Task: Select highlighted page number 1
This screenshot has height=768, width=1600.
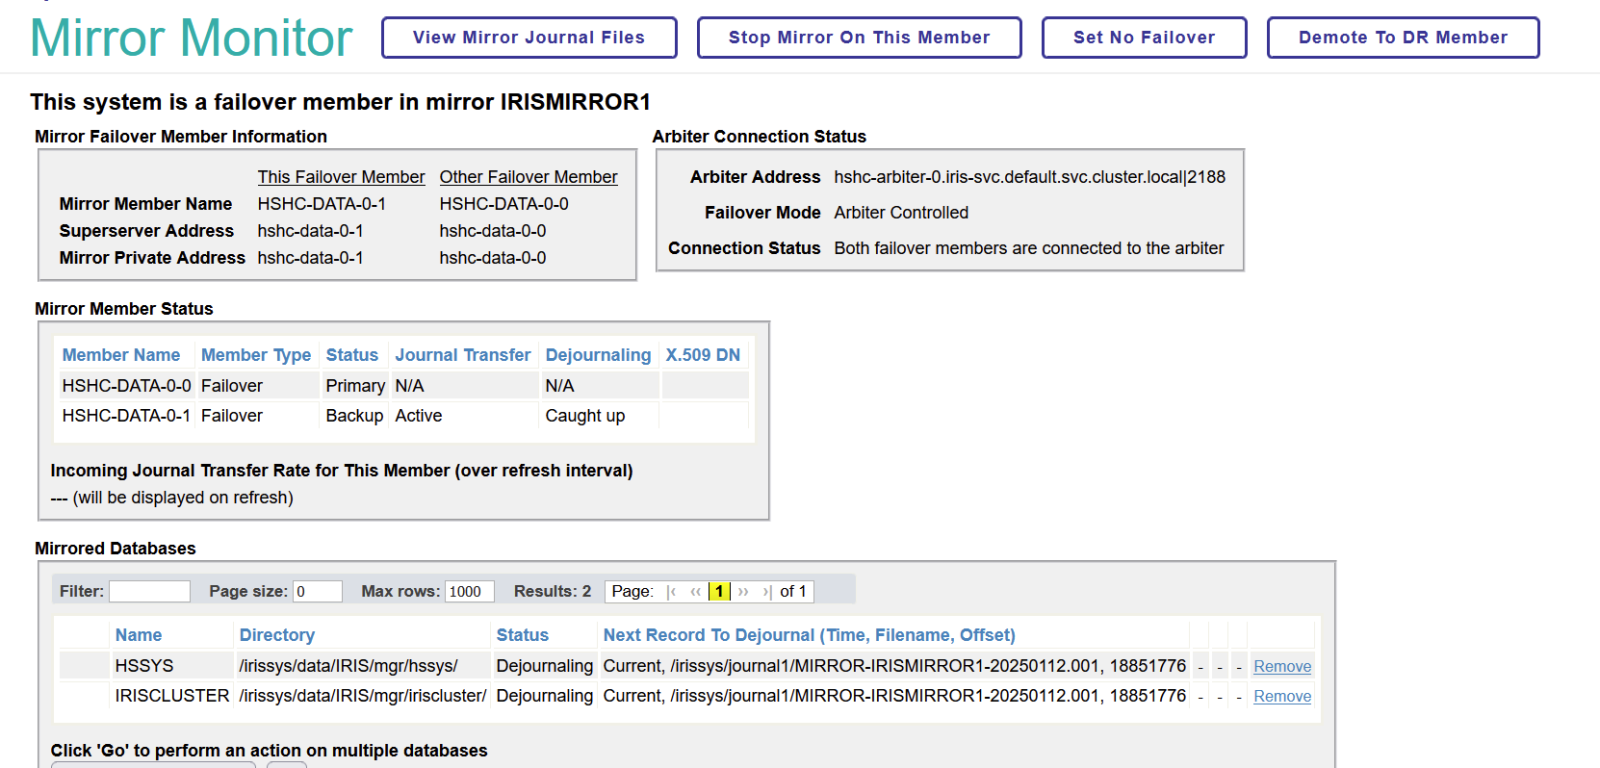Action: pyautogui.click(x=718, y=592)
